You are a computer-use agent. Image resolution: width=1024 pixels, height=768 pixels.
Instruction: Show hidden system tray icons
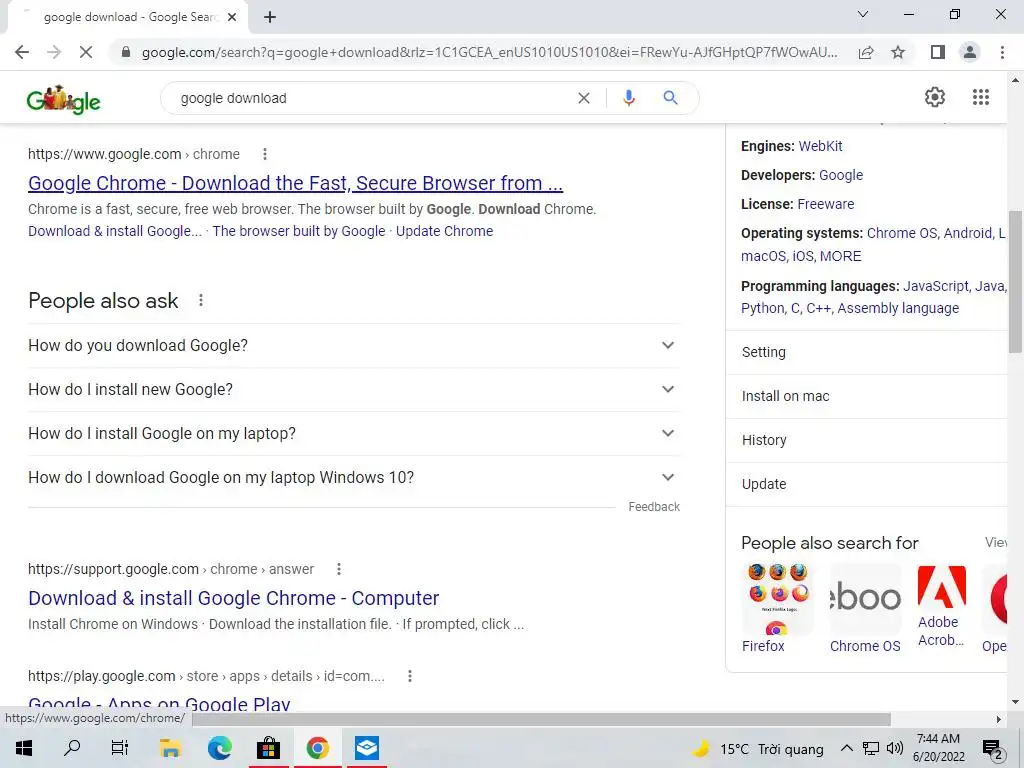coord(846,748)
